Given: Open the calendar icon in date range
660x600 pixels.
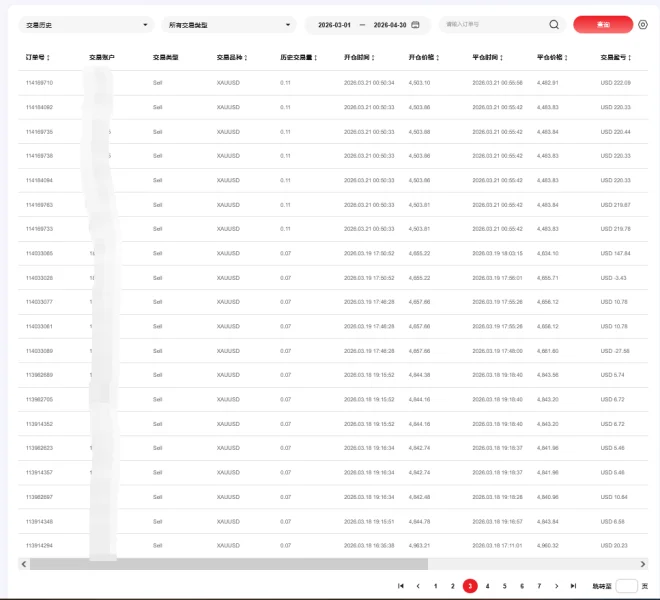Looking at the screenshot, I should tap(415, 25).
